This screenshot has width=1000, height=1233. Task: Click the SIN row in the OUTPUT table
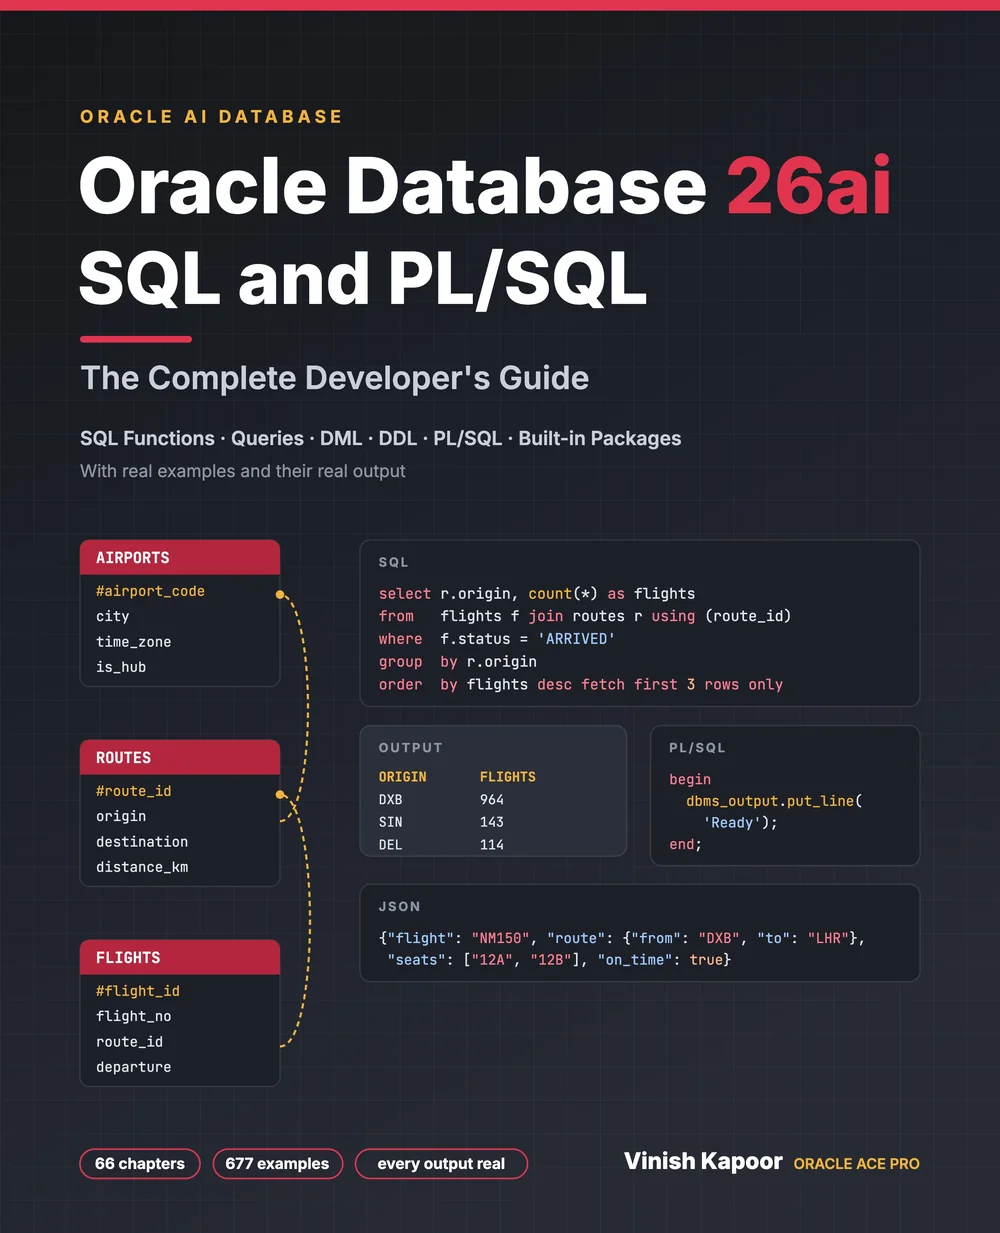493,822
